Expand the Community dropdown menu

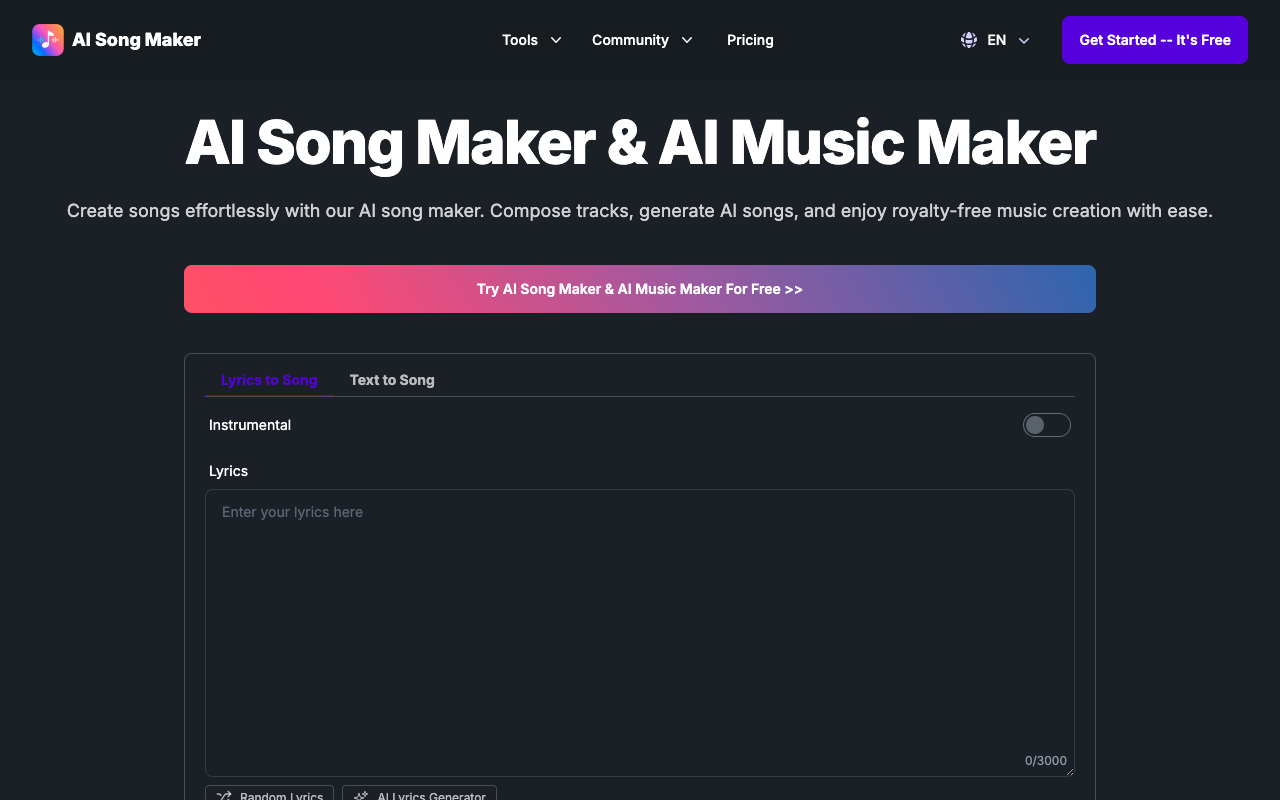(x=642, y=40)
